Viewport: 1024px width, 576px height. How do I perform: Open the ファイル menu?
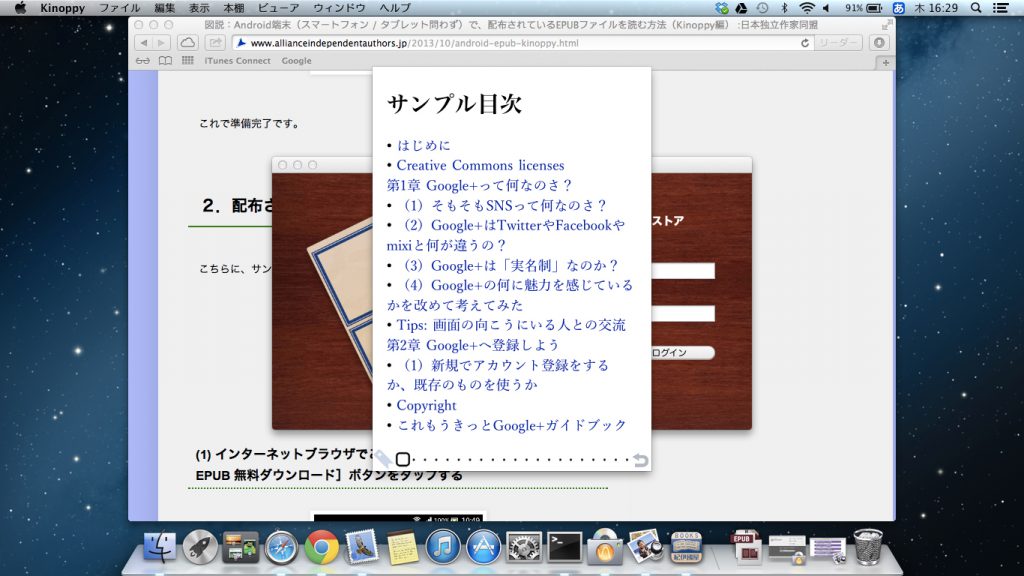tap(120, 8)
